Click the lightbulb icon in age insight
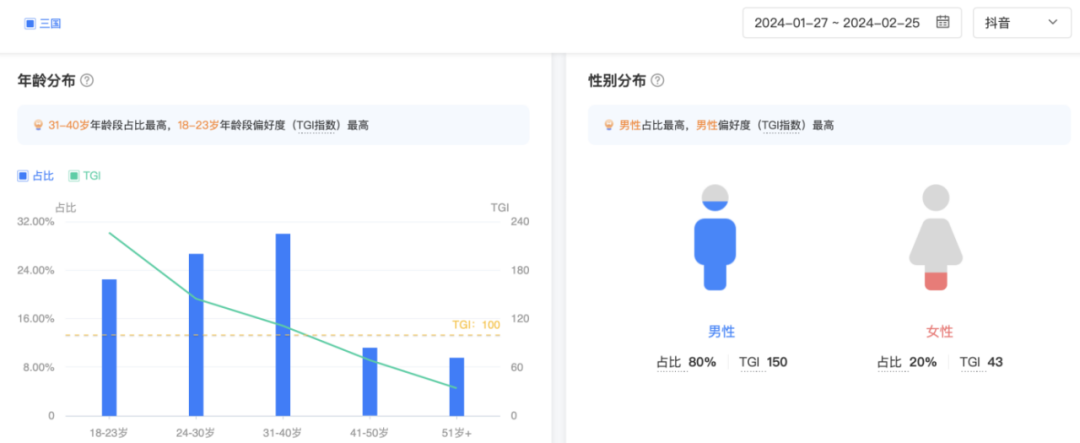Image resolution: width=1080 pixels, height=443 pixels. [x=39, y=125]
